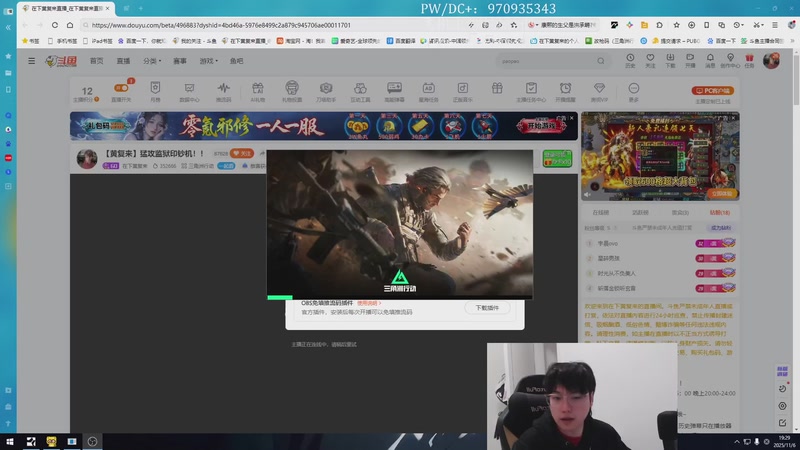800x450 pixels.
Task: Open the 数据中心 data center tool
Action: point(189,92)
